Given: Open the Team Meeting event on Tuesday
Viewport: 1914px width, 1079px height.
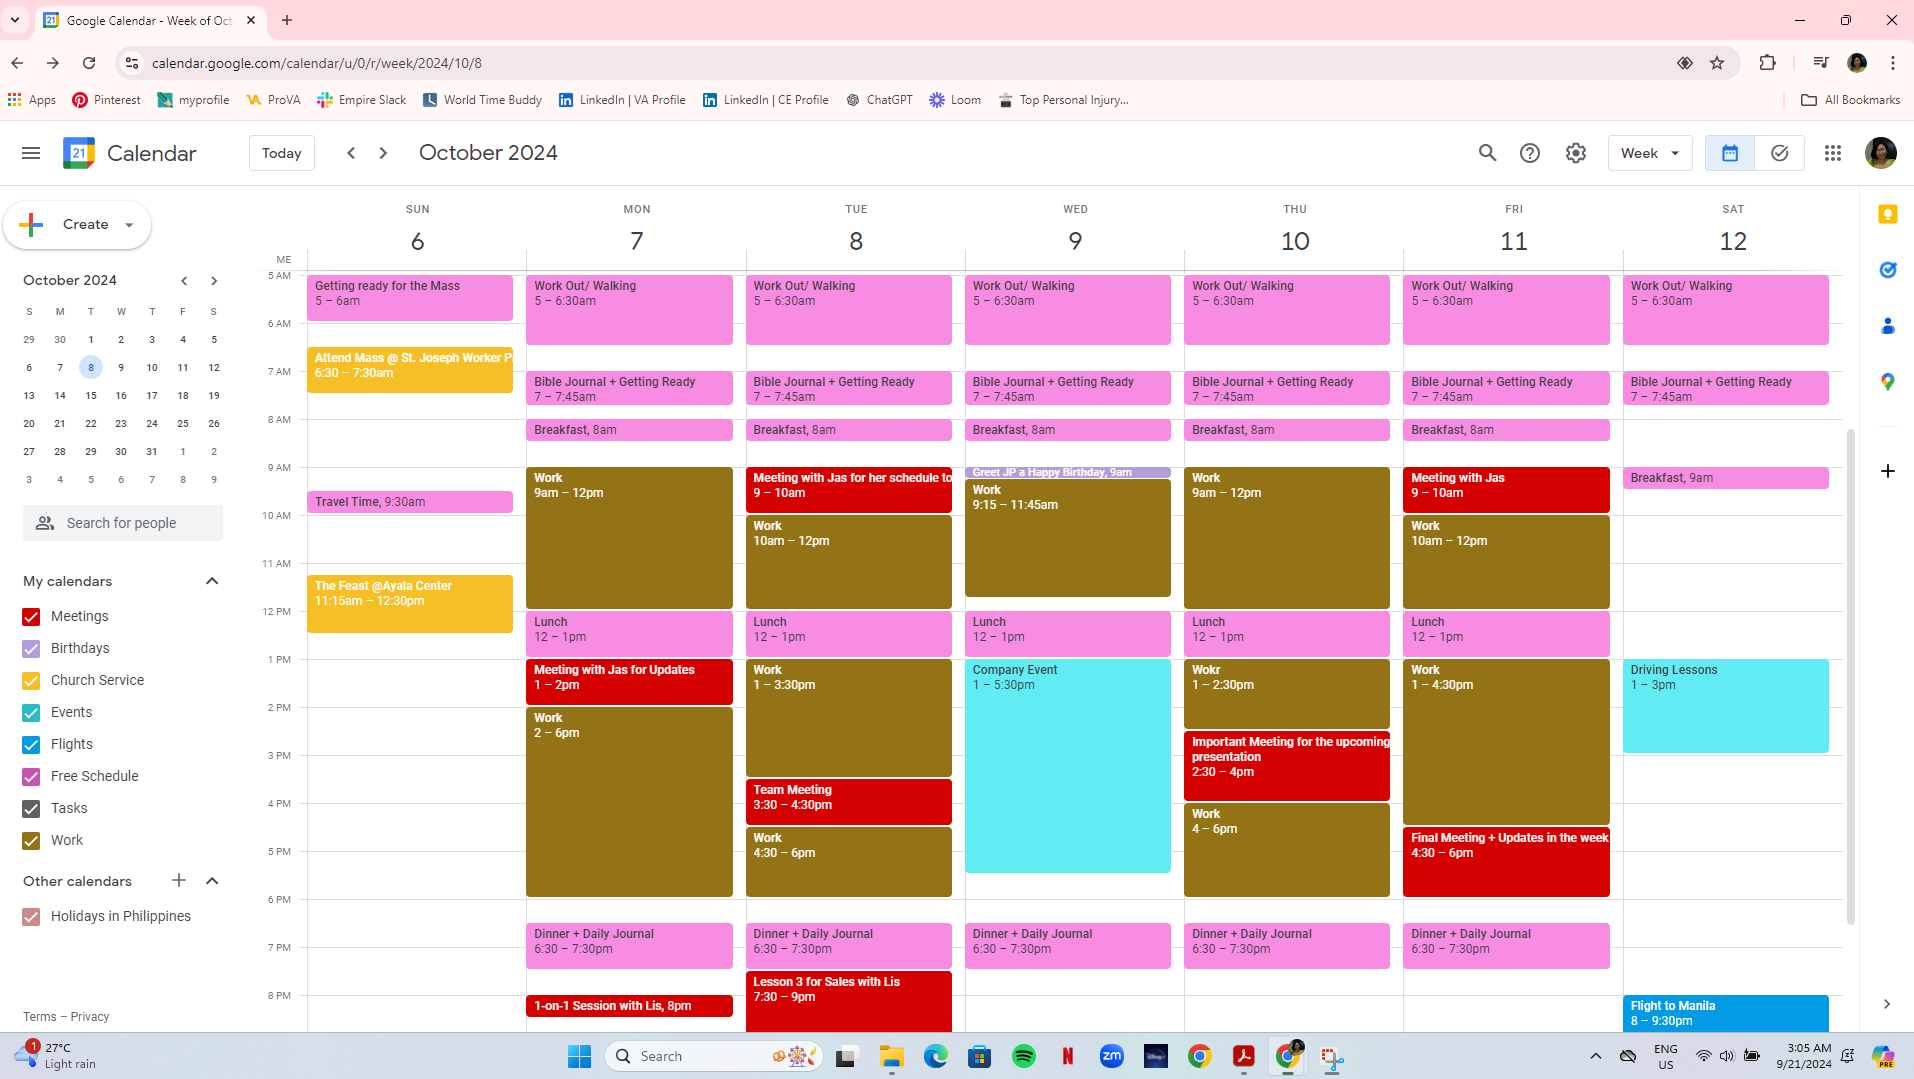Looking at the screenshot, I should [x=849, y=802].
